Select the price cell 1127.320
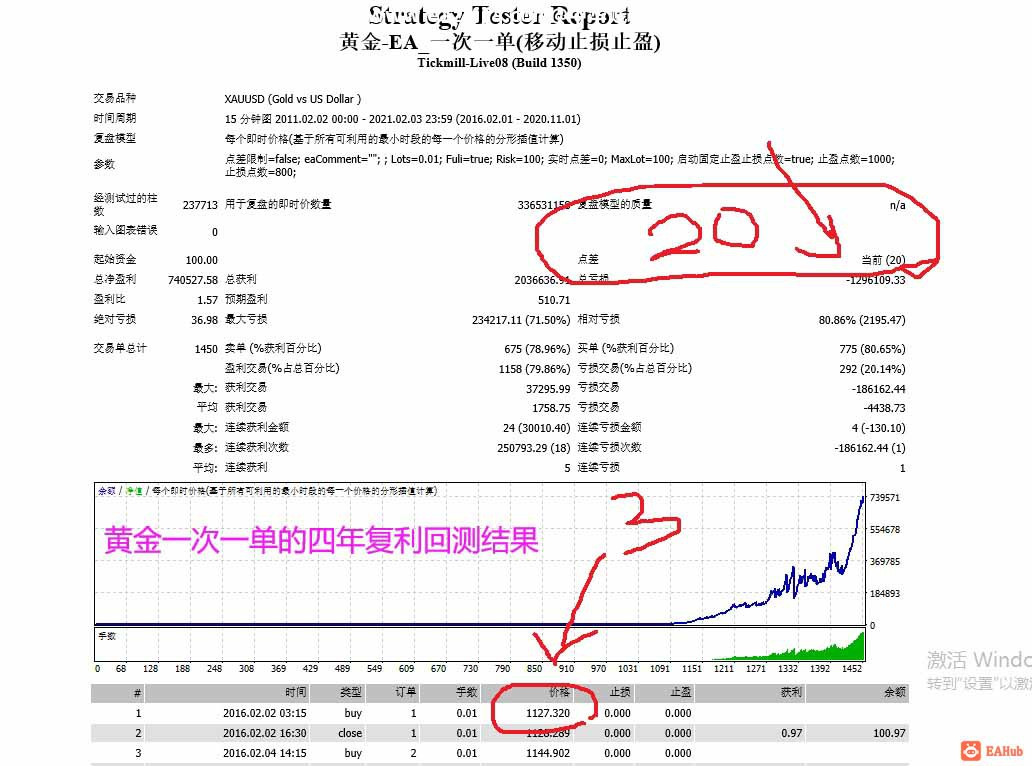The width and height of the screenshot is (1032, 766). pyautogui.click(x=548, y=713)
